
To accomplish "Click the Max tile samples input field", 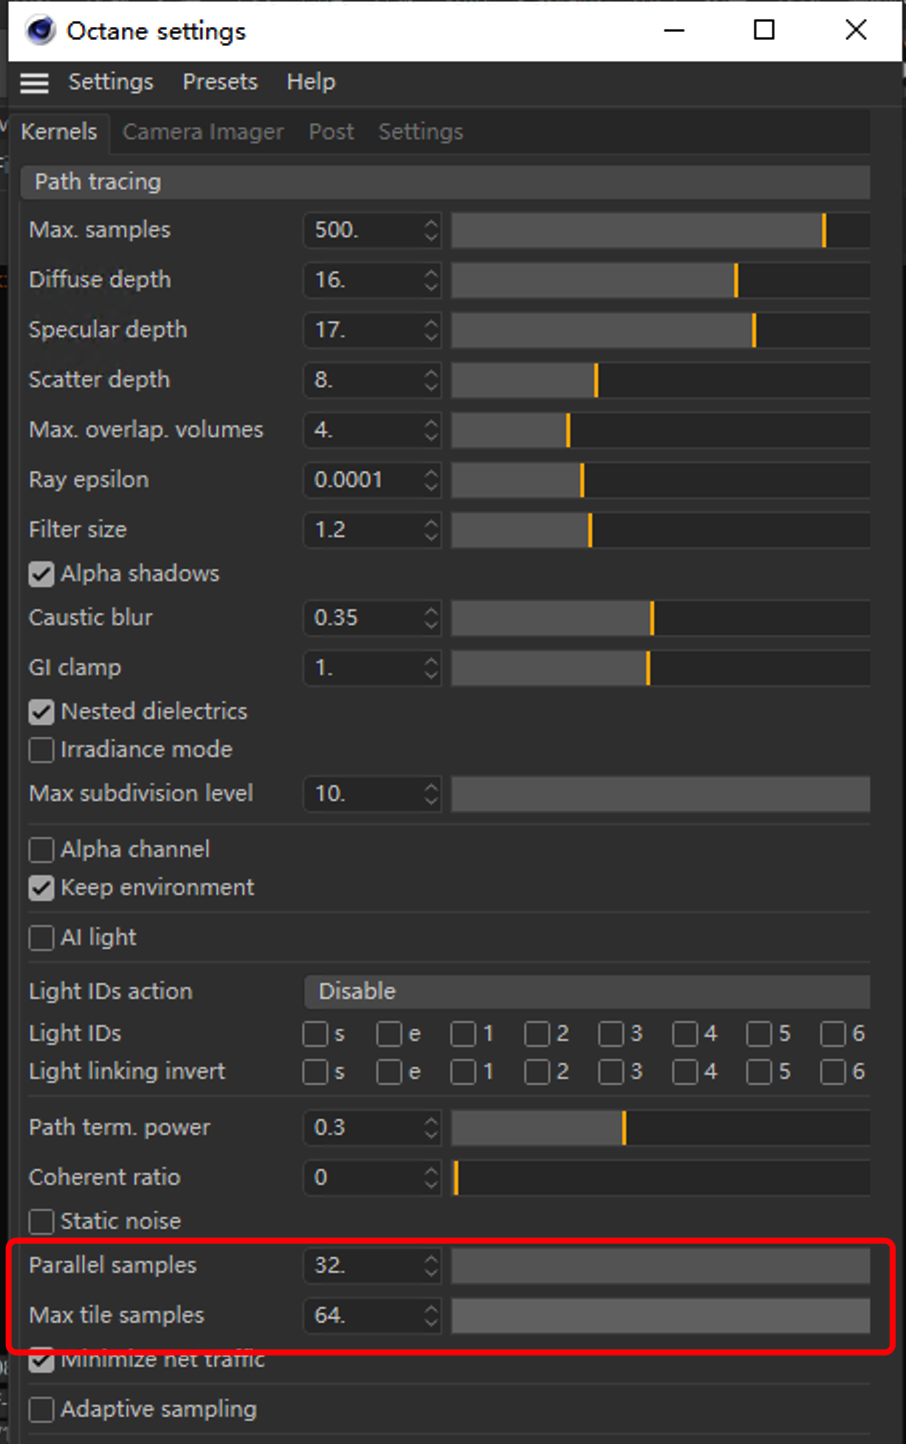I will tap(372, 1316).
